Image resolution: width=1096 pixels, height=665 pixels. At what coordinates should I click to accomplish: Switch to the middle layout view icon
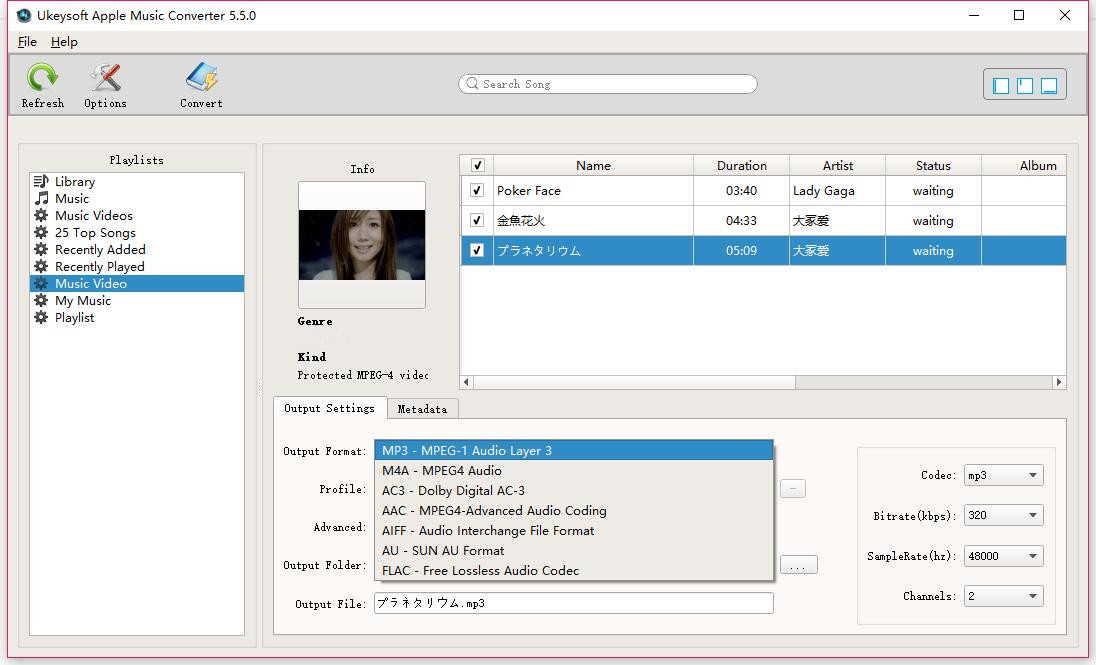click(x=1025, y=85)
